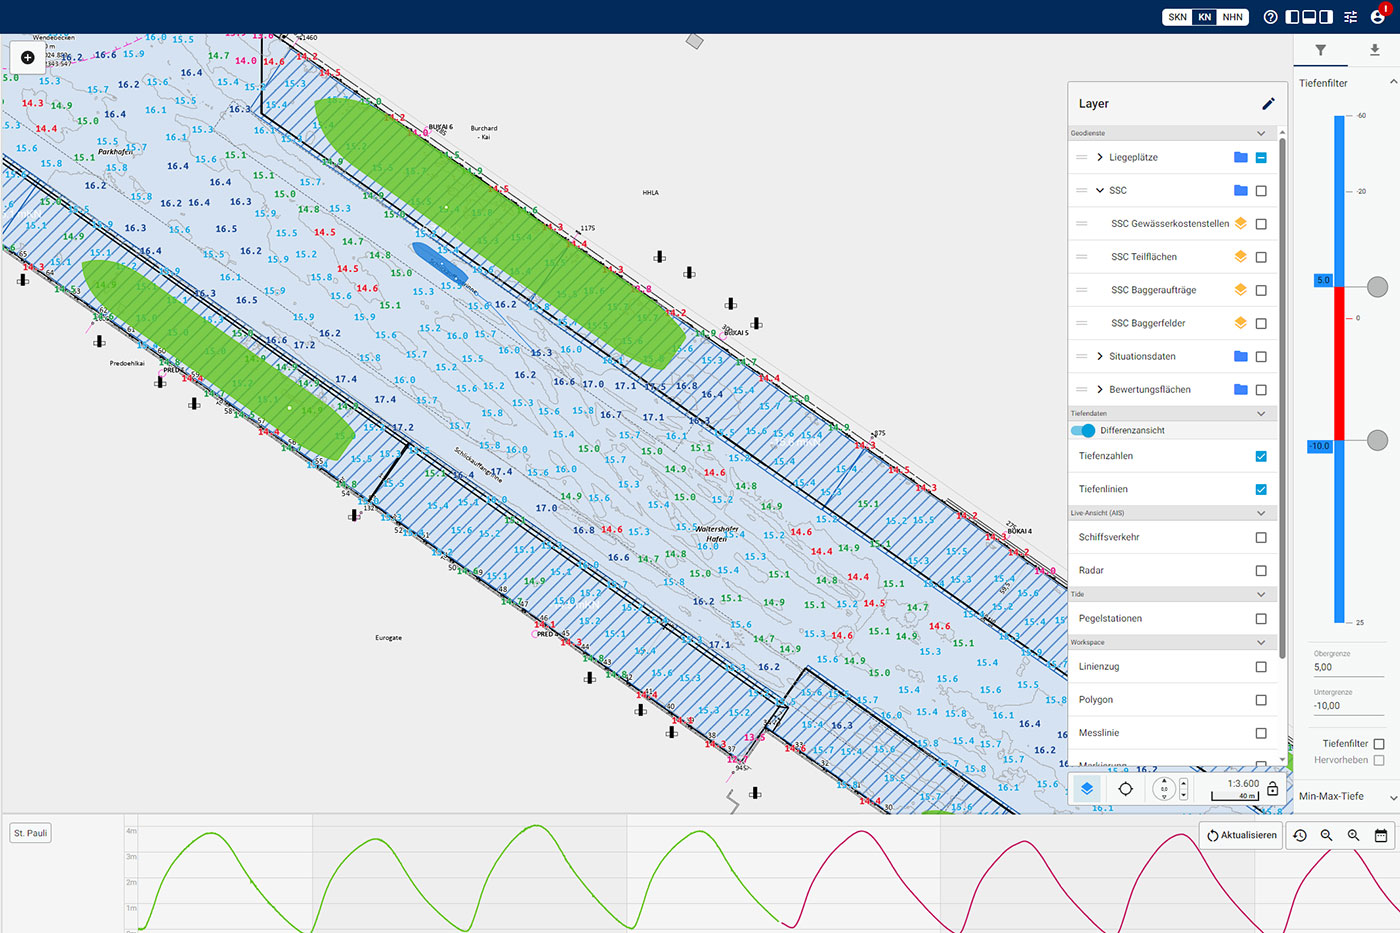Image resolution: width=1400 pixels, height=933 pixels.
Task: Check the Pegelstationen checkbox
Action: (1261, 619)
